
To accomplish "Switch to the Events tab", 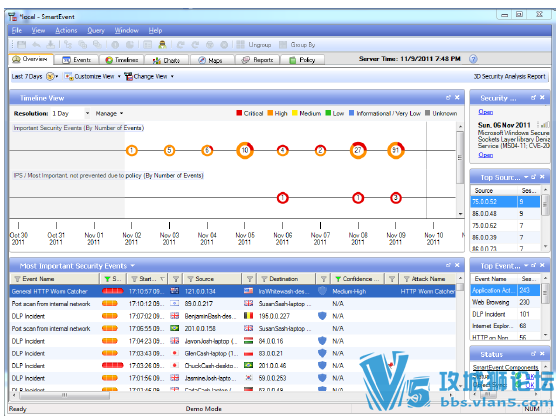I will click(x=77, y=60).
